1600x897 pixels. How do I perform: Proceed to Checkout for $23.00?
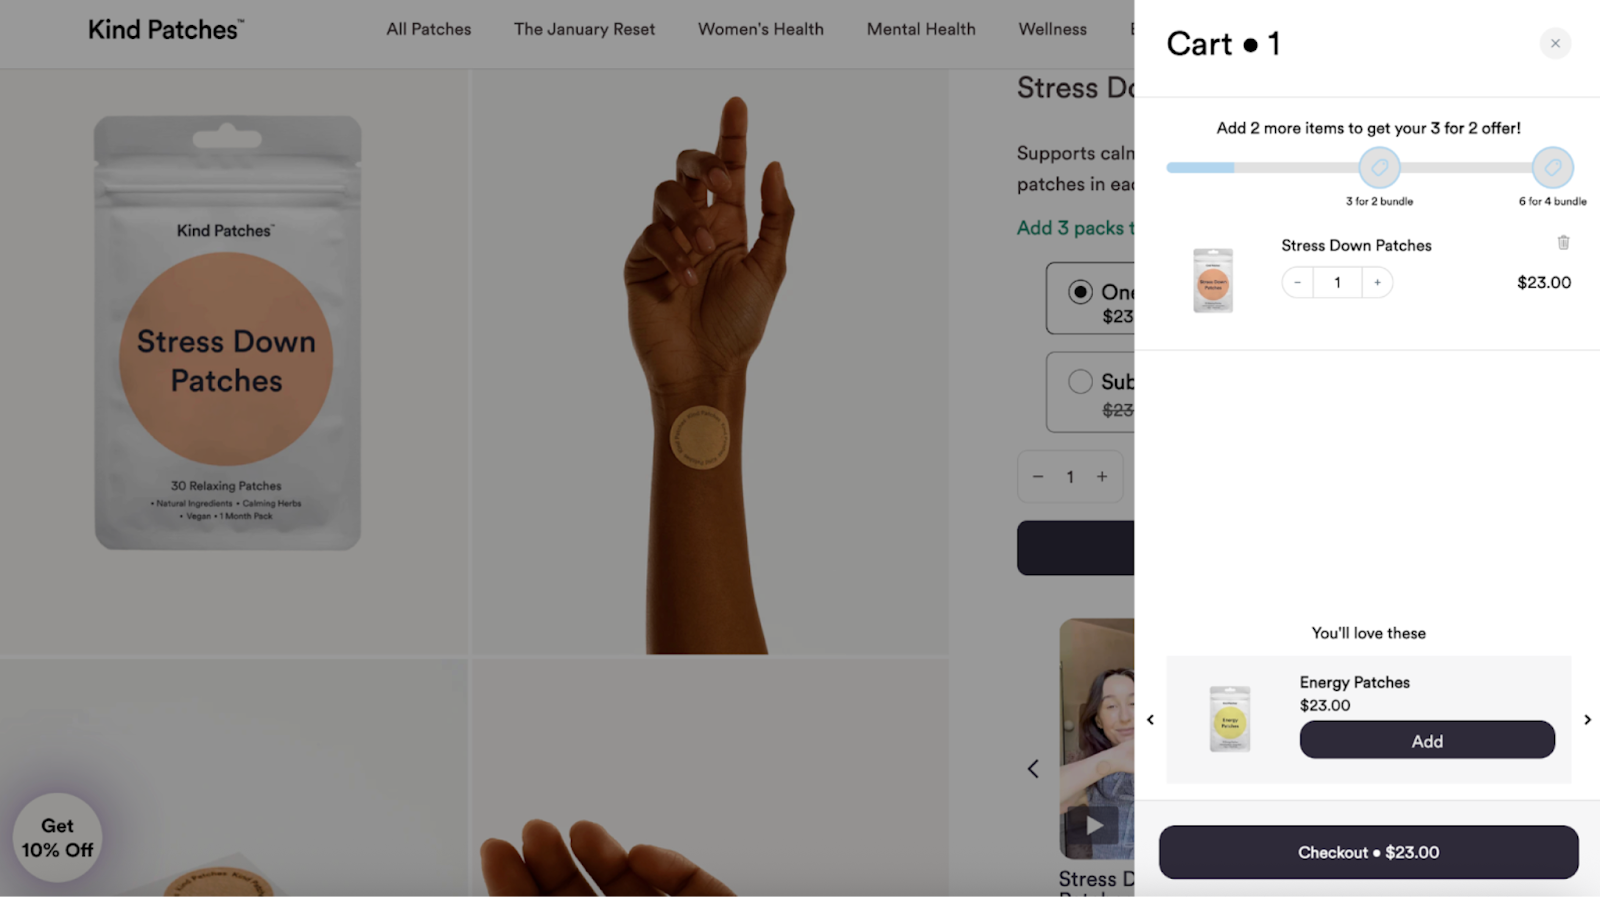coord(1368,852)
